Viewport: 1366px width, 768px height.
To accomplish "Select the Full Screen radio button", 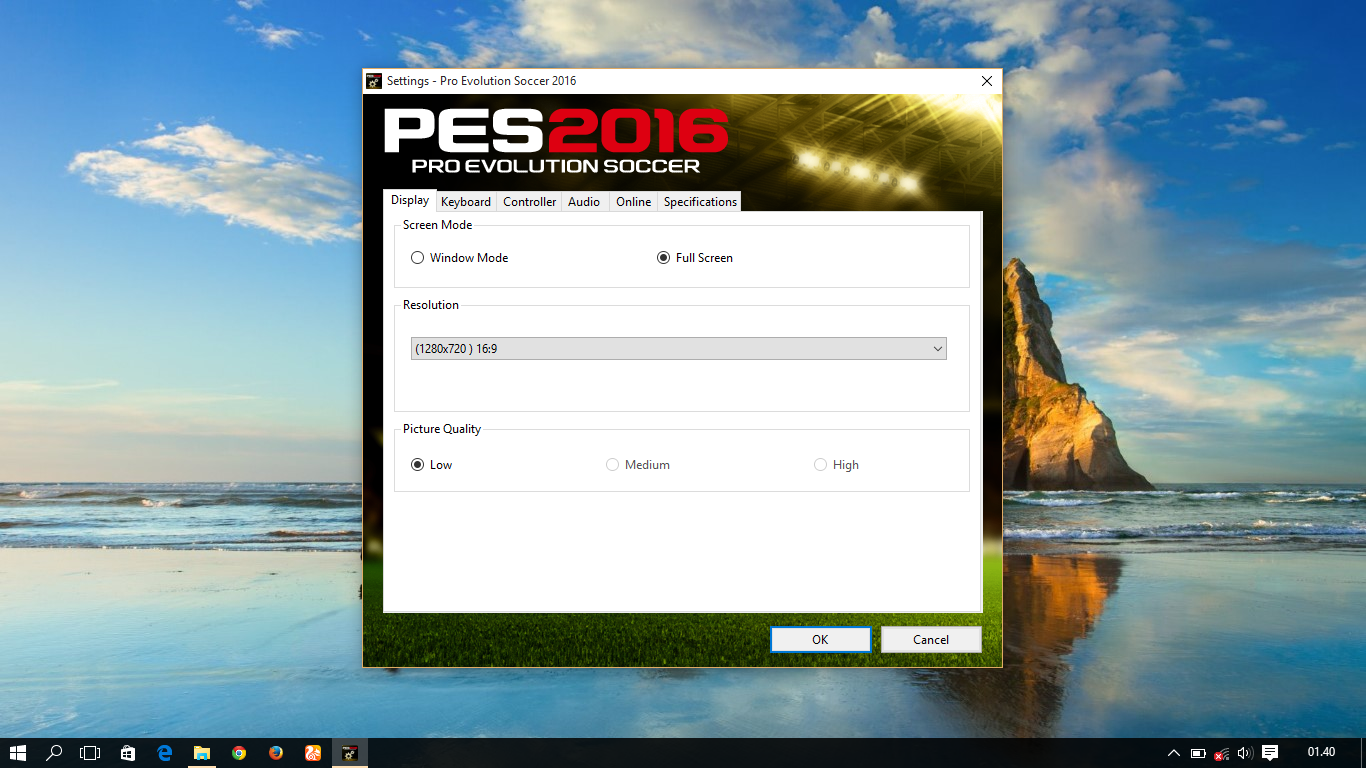I will pyautogui.click(x=663, y=258).
